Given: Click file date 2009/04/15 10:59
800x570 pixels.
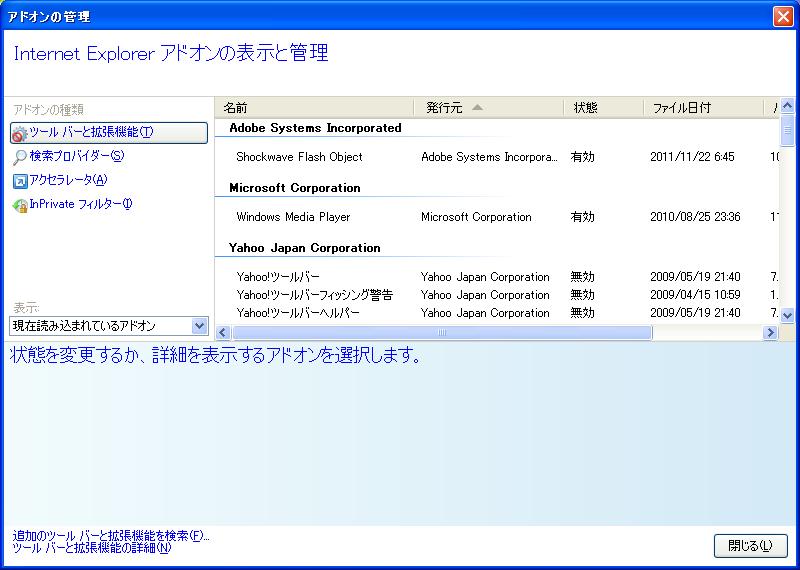Looking at the screenshot, I should pyautogui.click(x=695, y=295).
